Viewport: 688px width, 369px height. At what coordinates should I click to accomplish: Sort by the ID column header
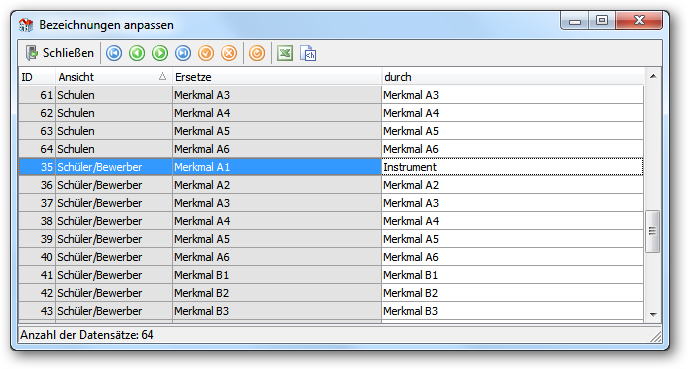pos(37,77)
